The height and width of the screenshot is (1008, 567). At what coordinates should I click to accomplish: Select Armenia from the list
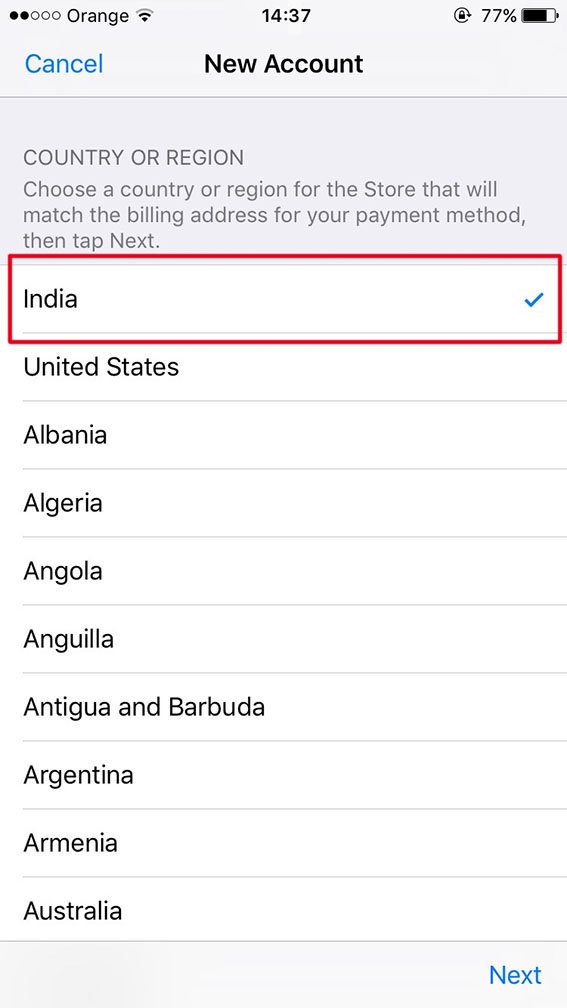pos(284,843)
